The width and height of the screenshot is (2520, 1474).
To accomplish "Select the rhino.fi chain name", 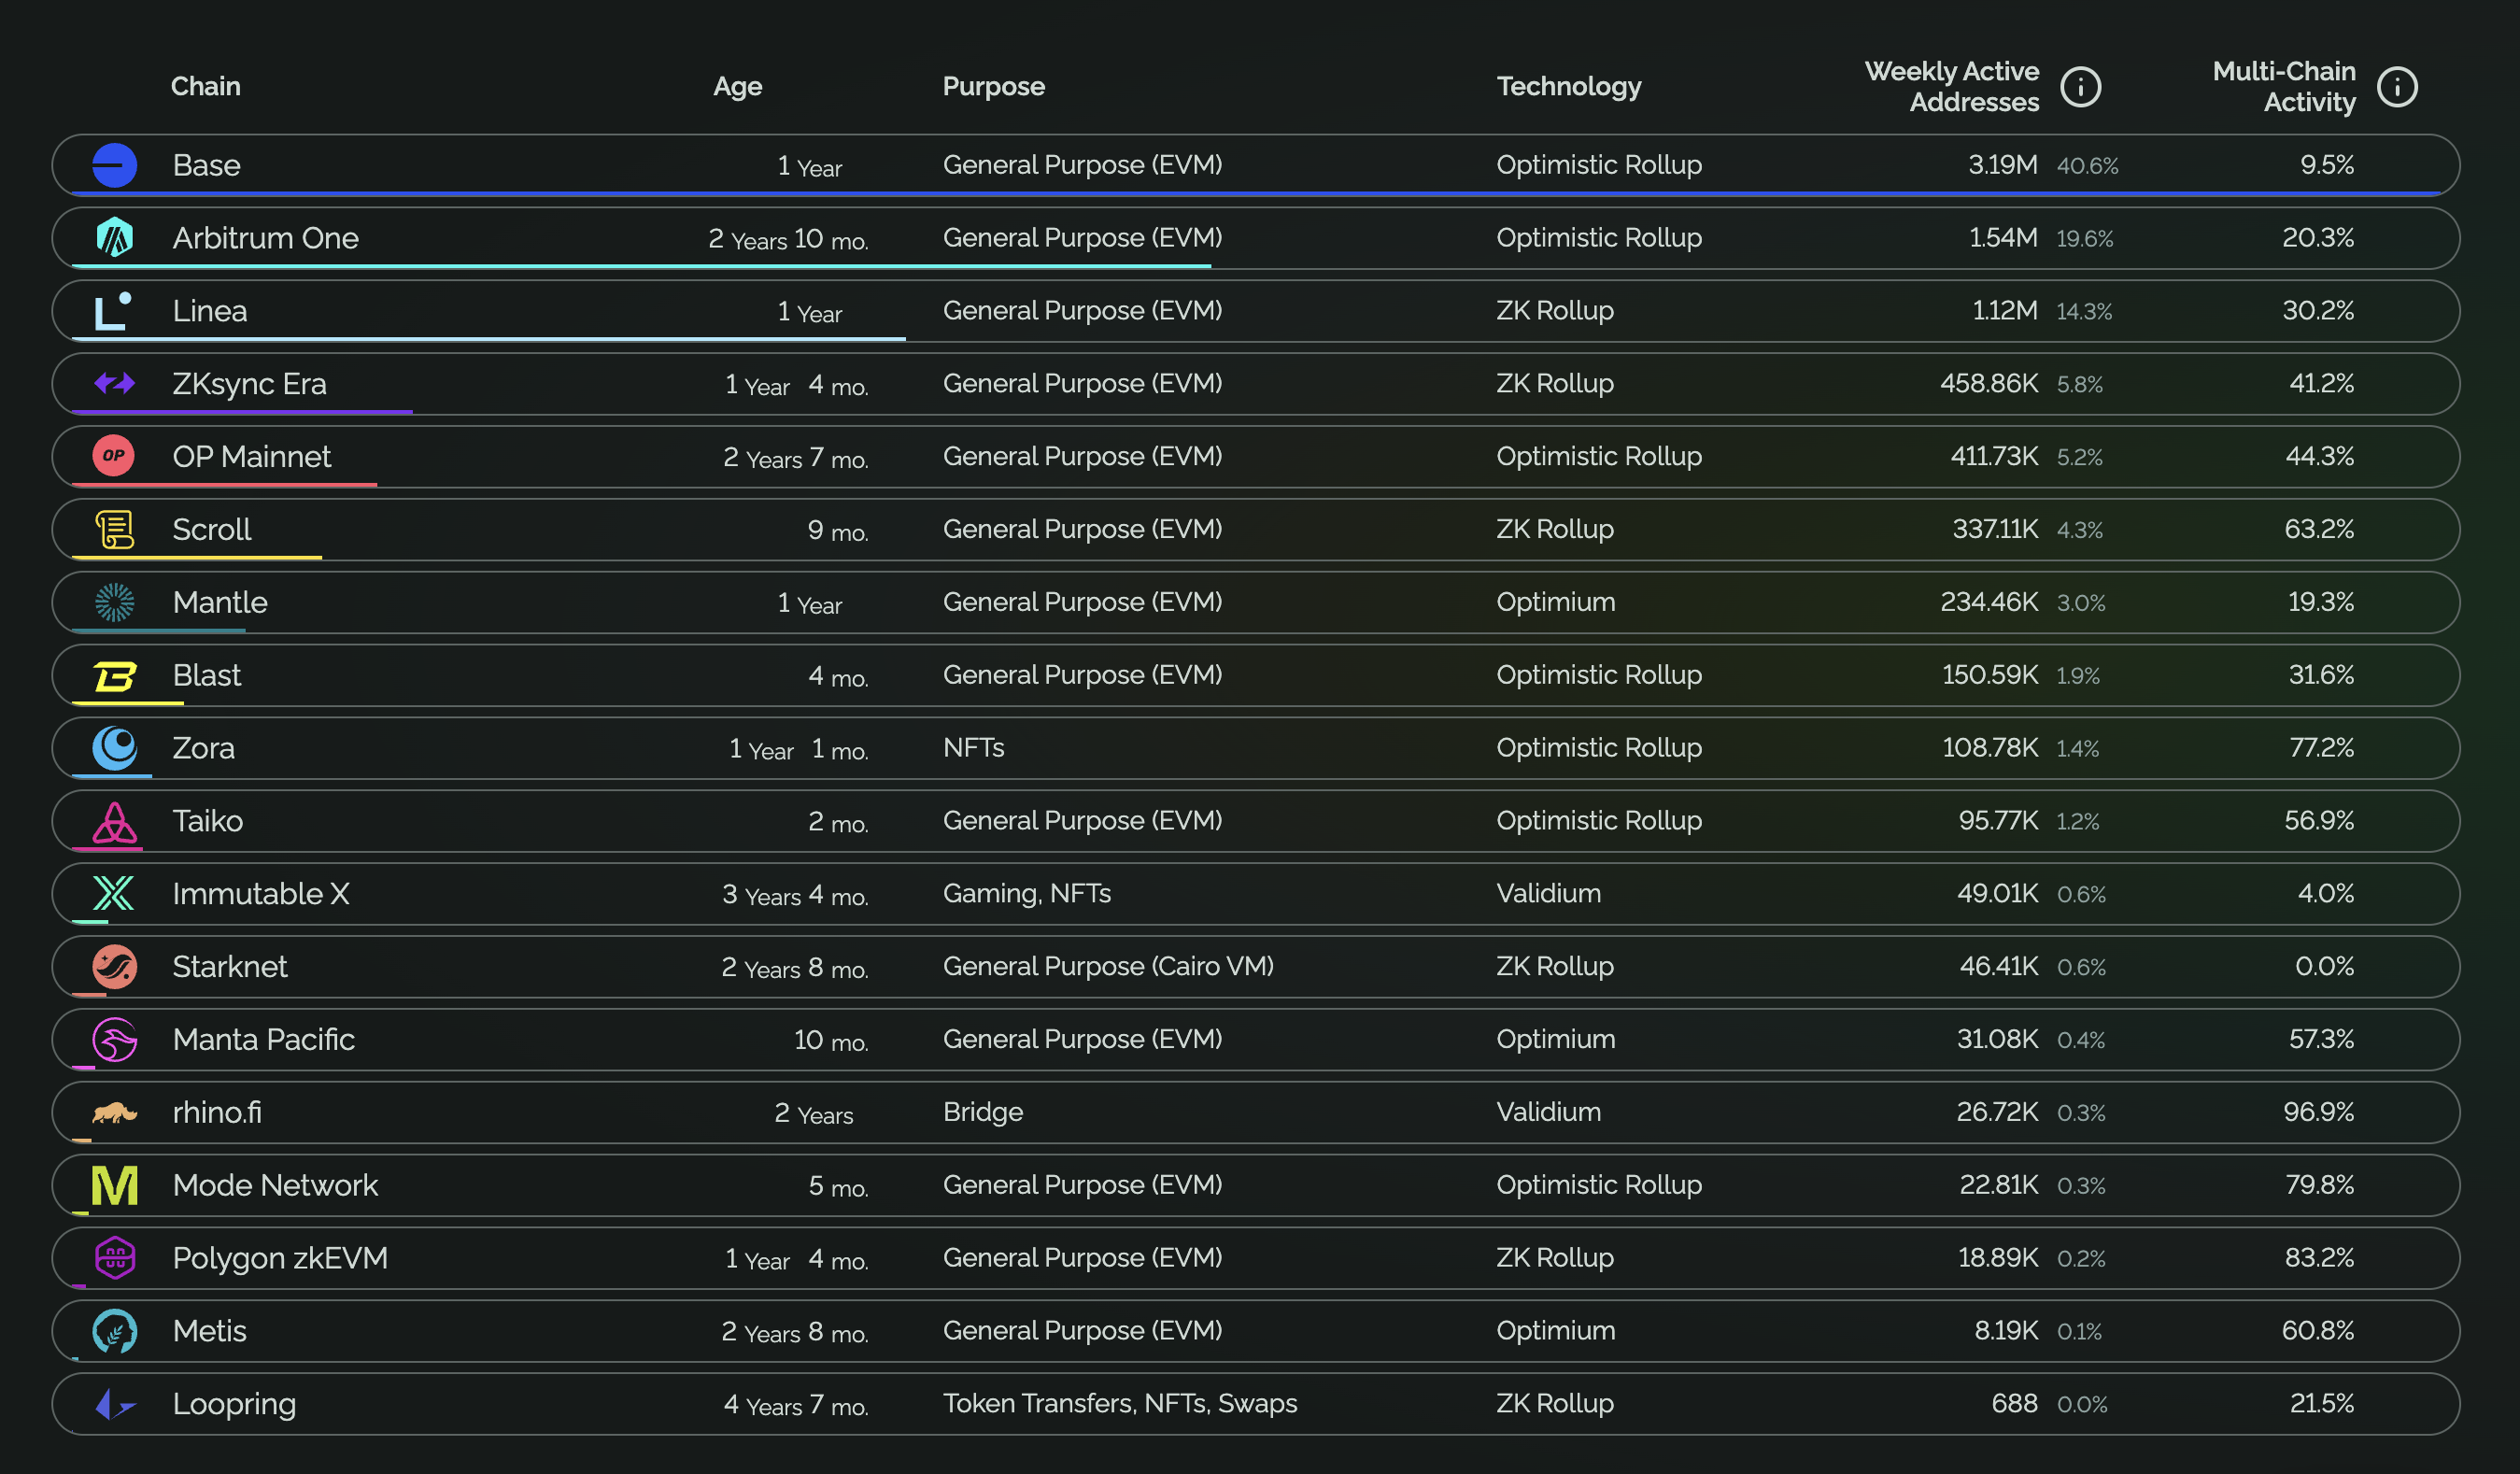I will [217, 1112].
